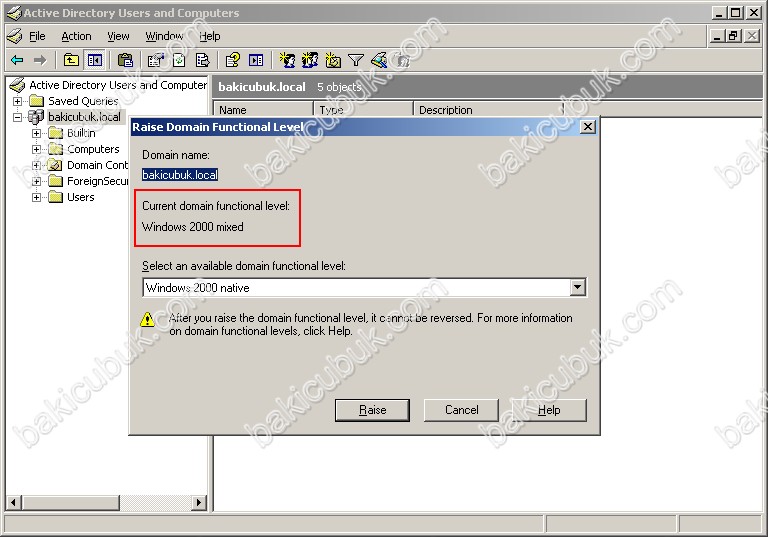The image size is (768, 537).
Task: Select the Builtin tree item
Action: click(x=81, y=133)
